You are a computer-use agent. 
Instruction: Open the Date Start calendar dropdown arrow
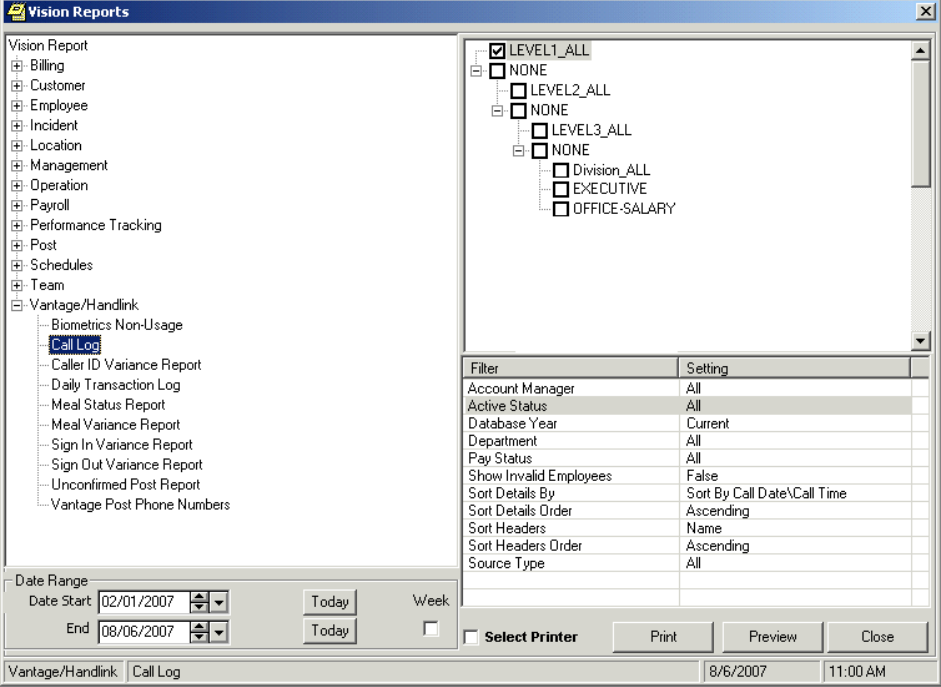(x=219, y=601)
